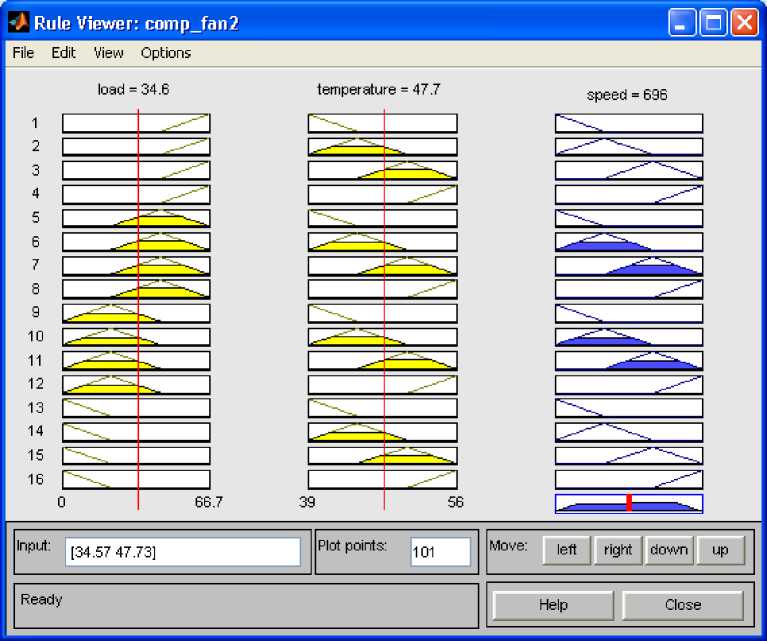Screen dimensions: 767x641
Task: Click rule 6 speed output plot
Action: tap(629, 242)
